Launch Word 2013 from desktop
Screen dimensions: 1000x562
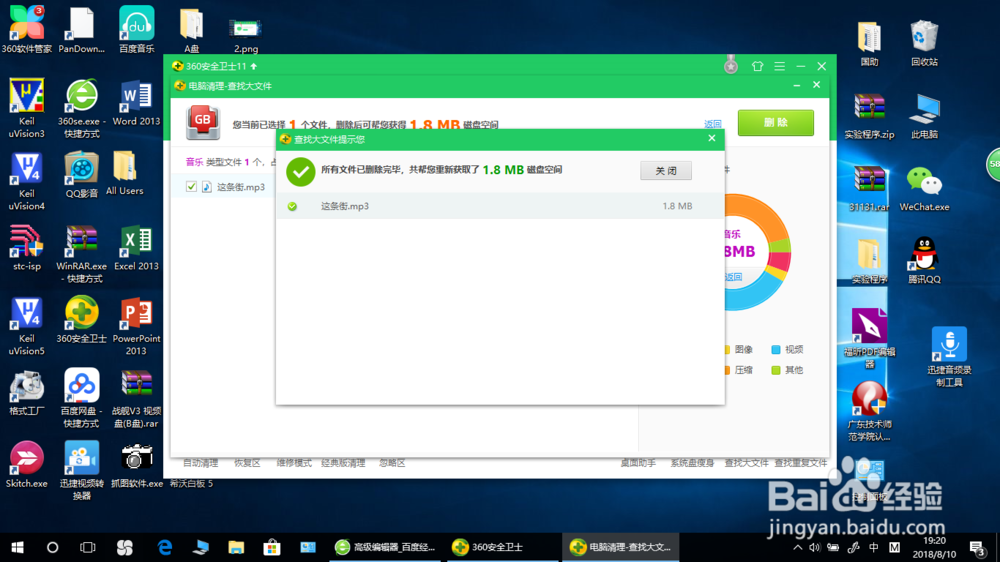[x=136, y=103]
